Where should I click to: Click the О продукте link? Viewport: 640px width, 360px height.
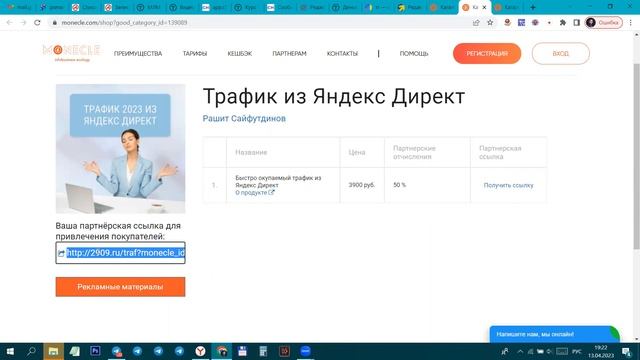pyautogui.click(x=251, y=192)
